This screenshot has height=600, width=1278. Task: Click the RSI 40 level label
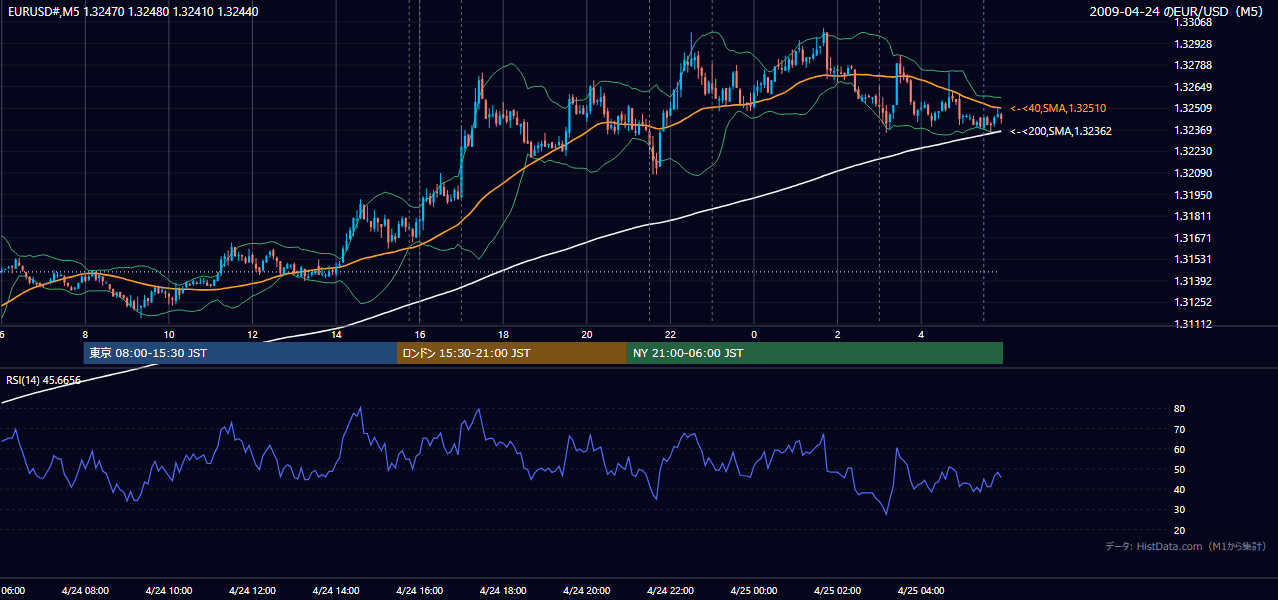pyautogui.click(x=1180, y=489)
